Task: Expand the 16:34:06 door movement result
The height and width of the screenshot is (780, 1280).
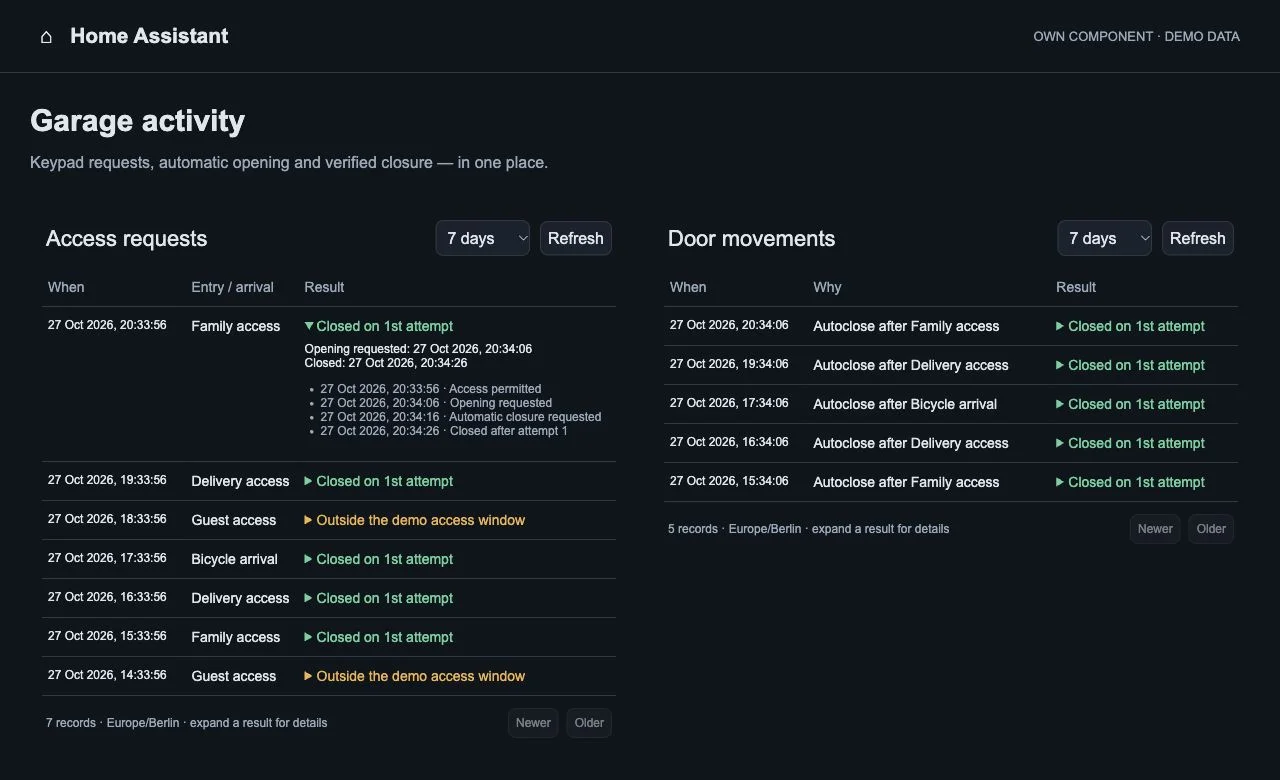Action: pos(1131,443)
